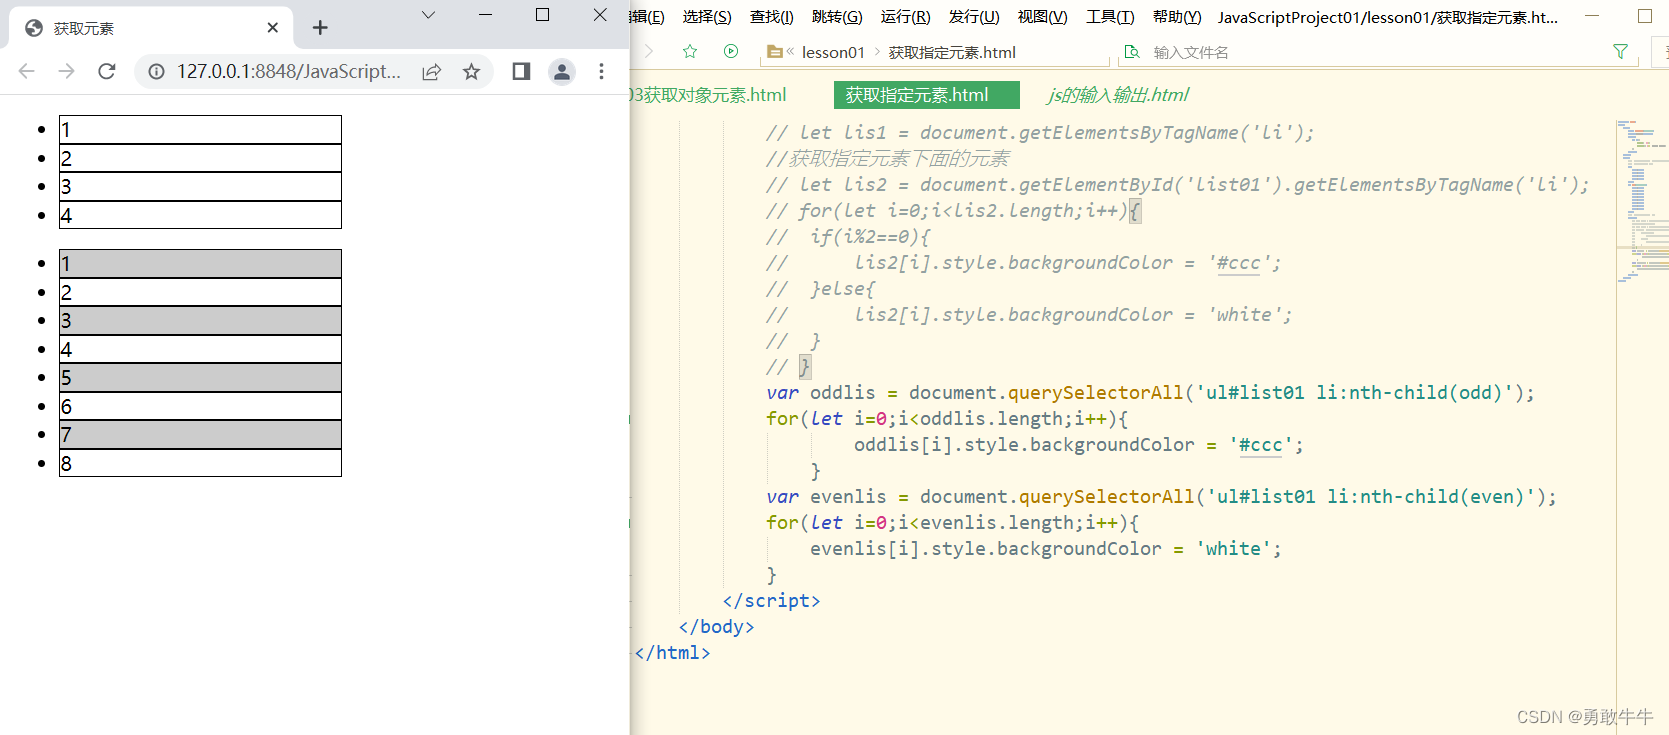Open the 视图(V) menu

pos(1042,17)
